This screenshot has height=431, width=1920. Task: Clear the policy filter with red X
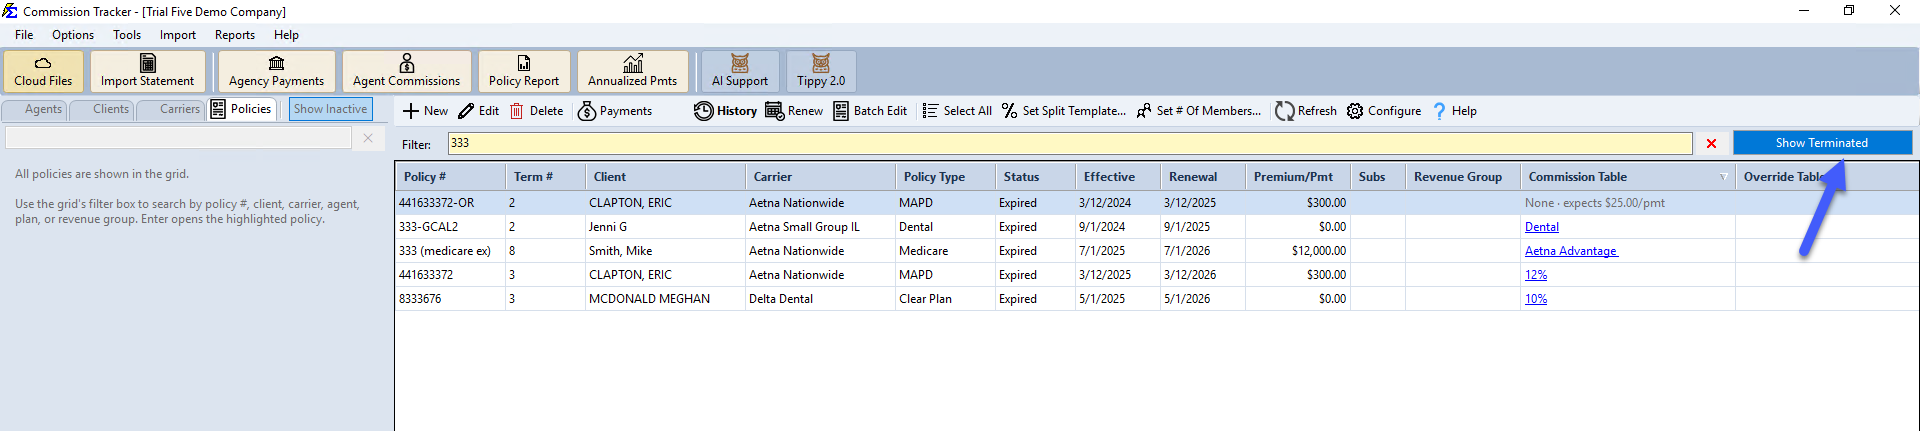[x=1711, y=144]
